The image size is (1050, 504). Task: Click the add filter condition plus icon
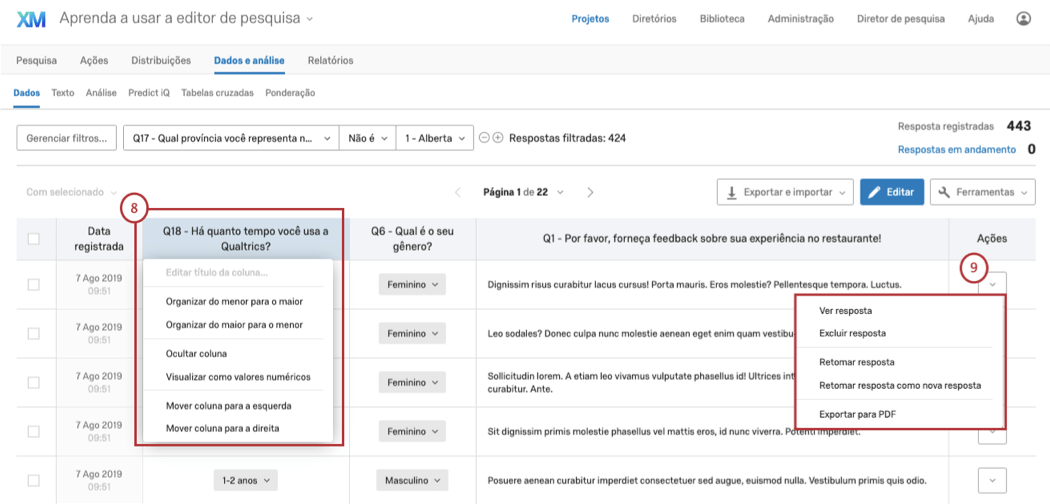tap(498, 138)
